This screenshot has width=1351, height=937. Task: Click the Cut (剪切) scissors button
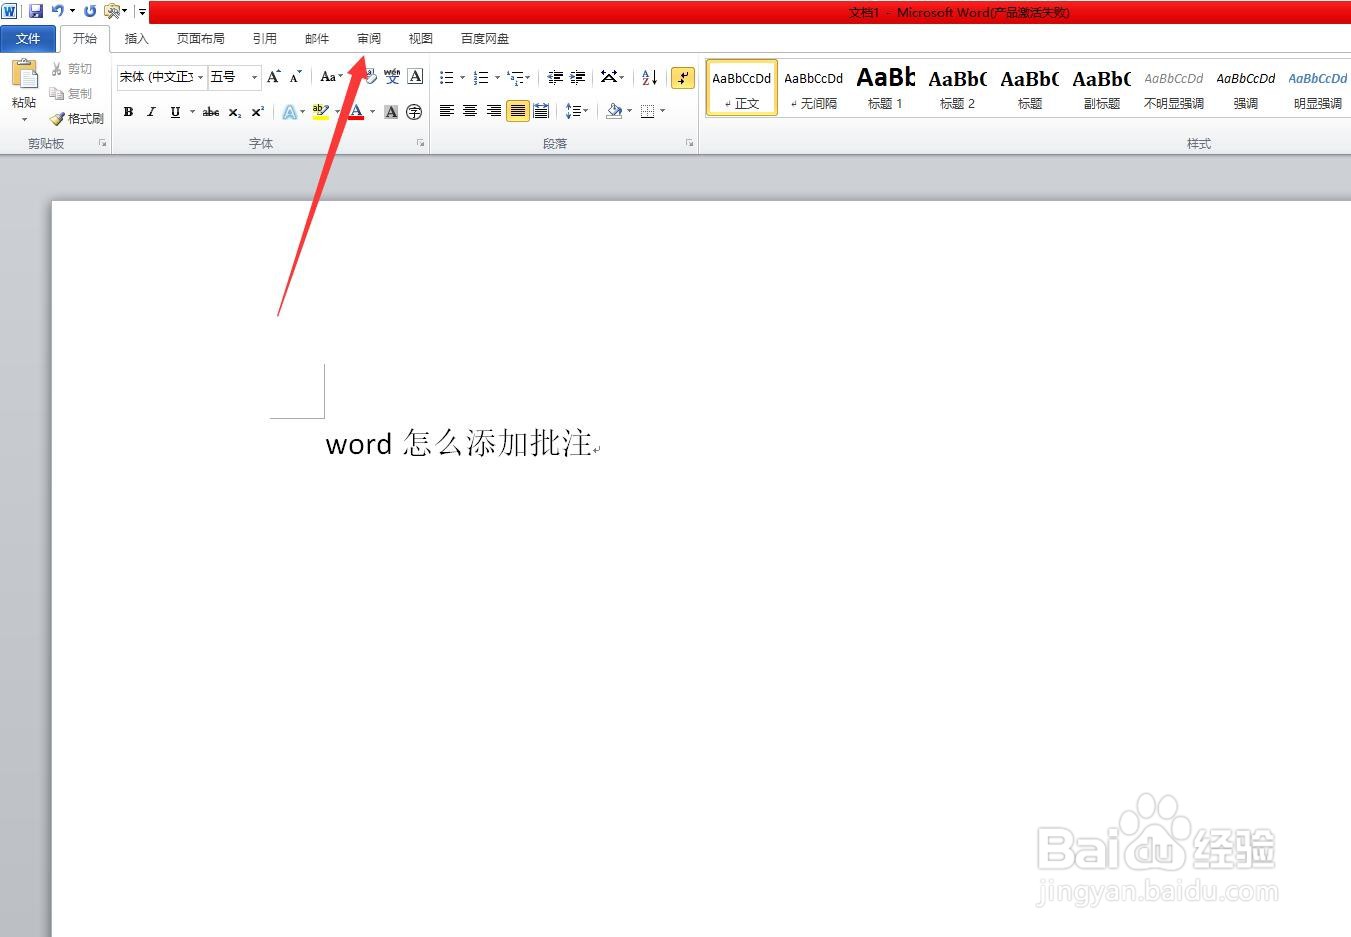pos(71,69)
